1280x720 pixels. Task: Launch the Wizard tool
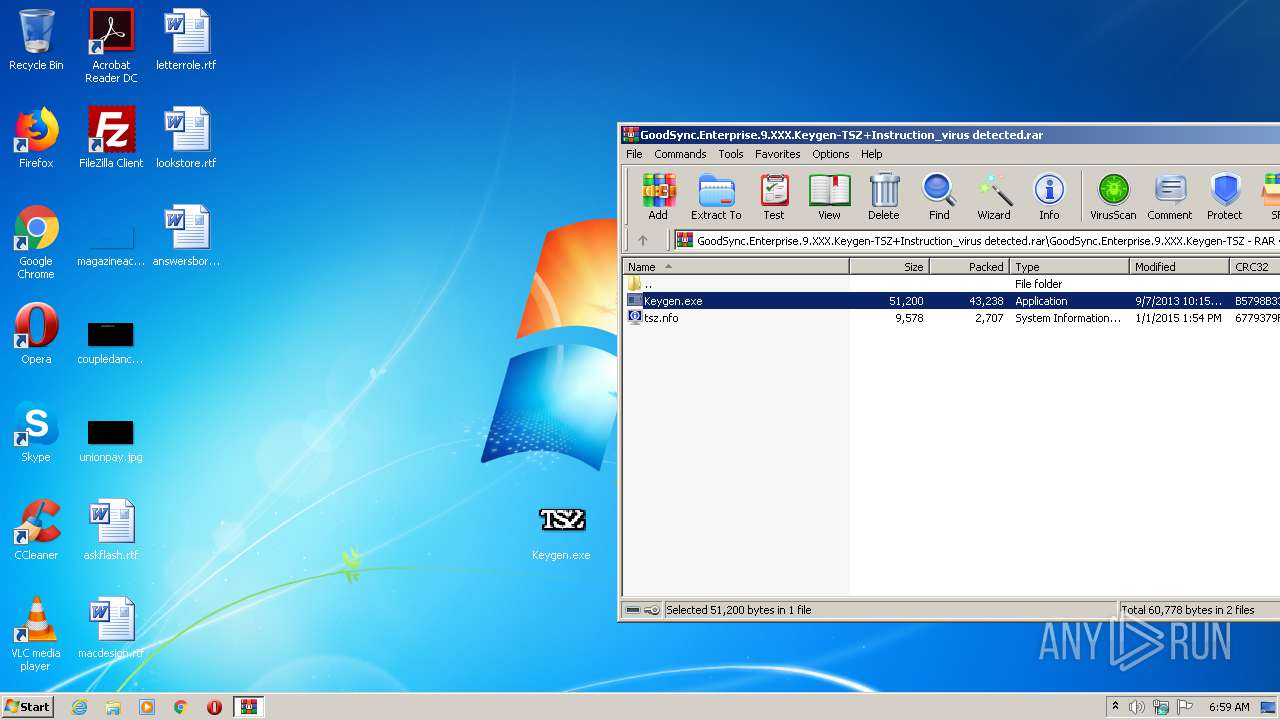[994, 196]
